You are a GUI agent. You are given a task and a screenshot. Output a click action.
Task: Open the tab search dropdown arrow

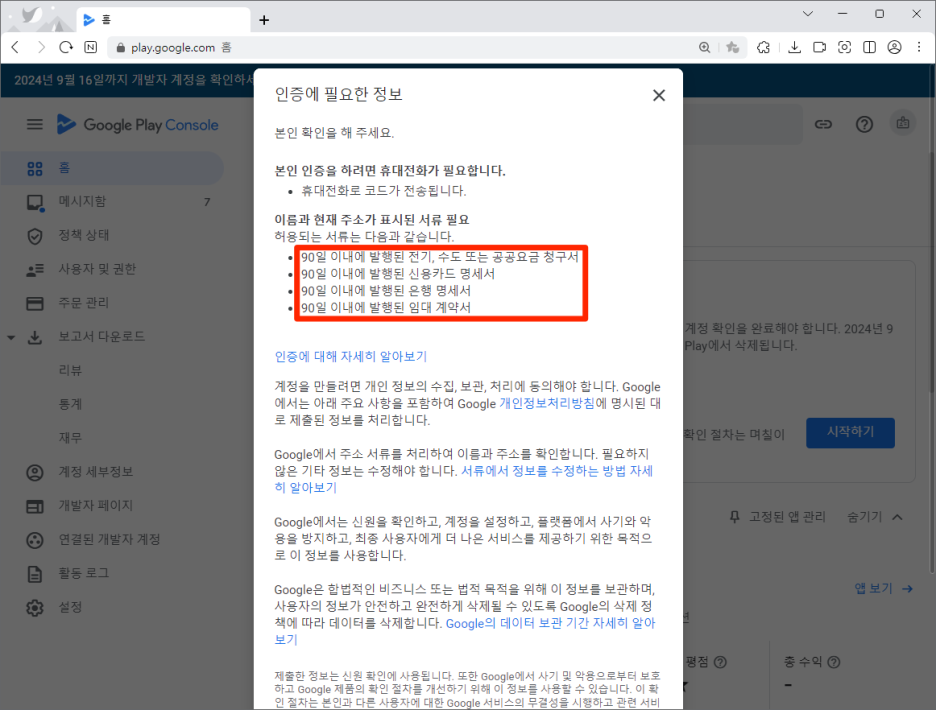tap(808, 14)
